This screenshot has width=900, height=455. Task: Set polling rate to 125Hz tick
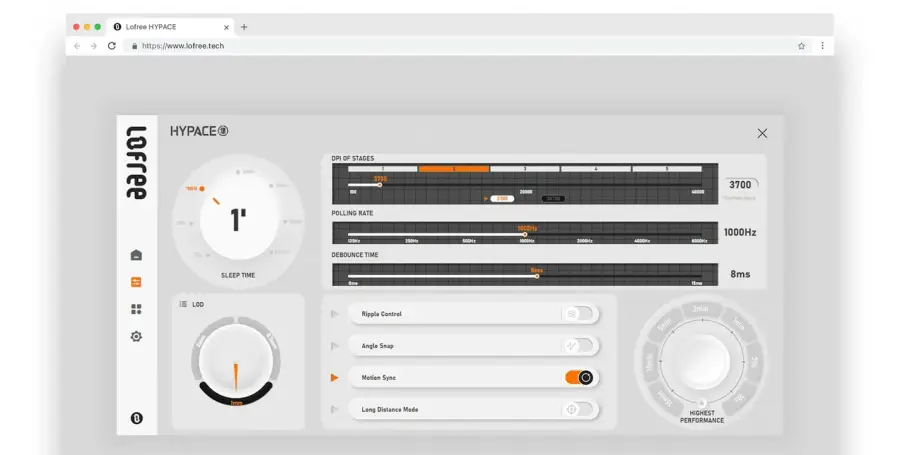pyautogui.click(x=354, y=241)
